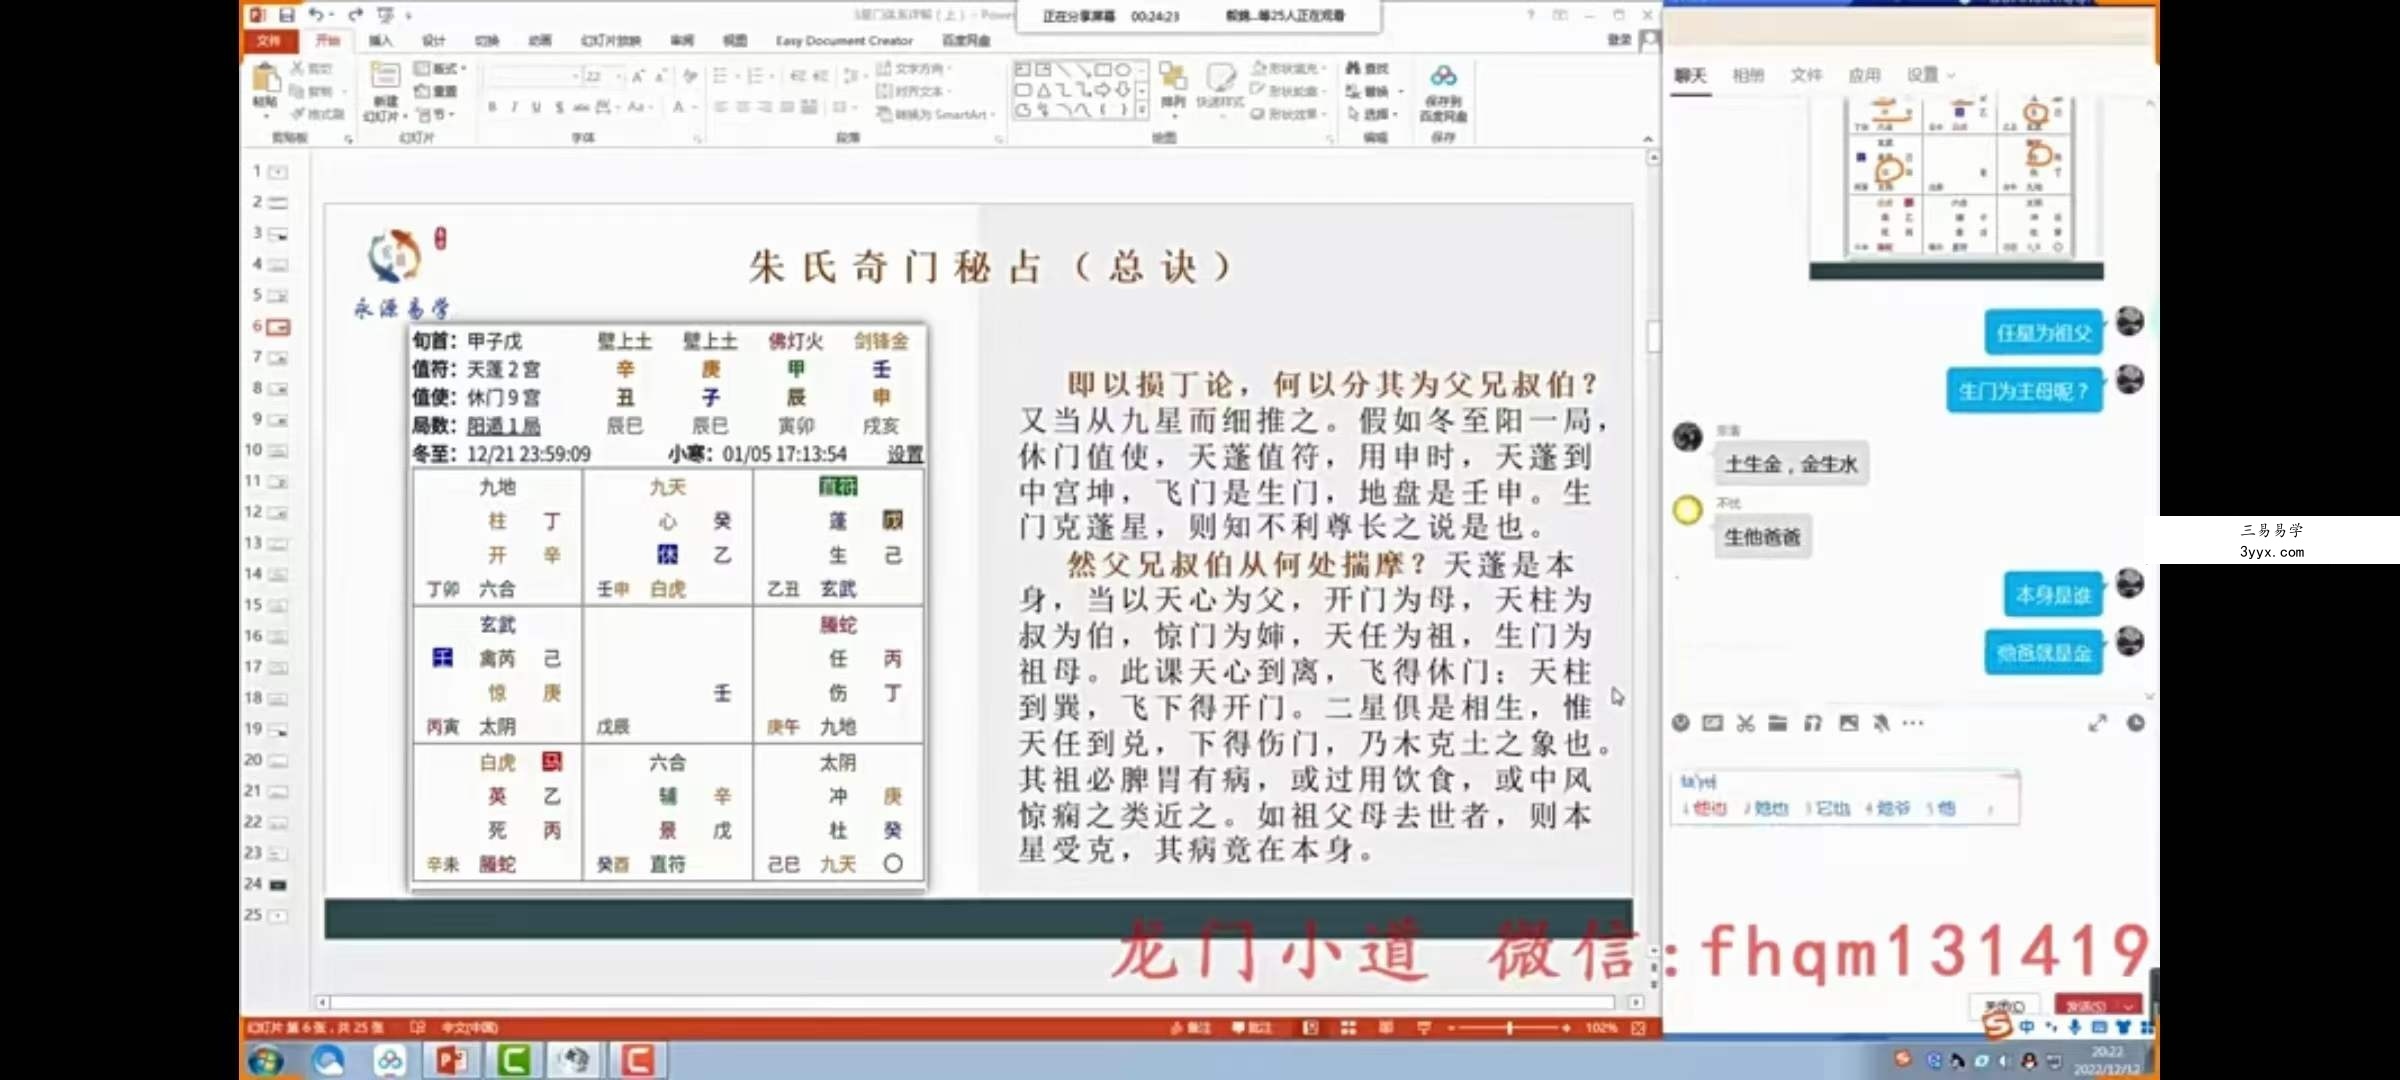The height and width of the screenshot is (1080, 2400).
Task: Redo the last action
Action: (355, 15)
